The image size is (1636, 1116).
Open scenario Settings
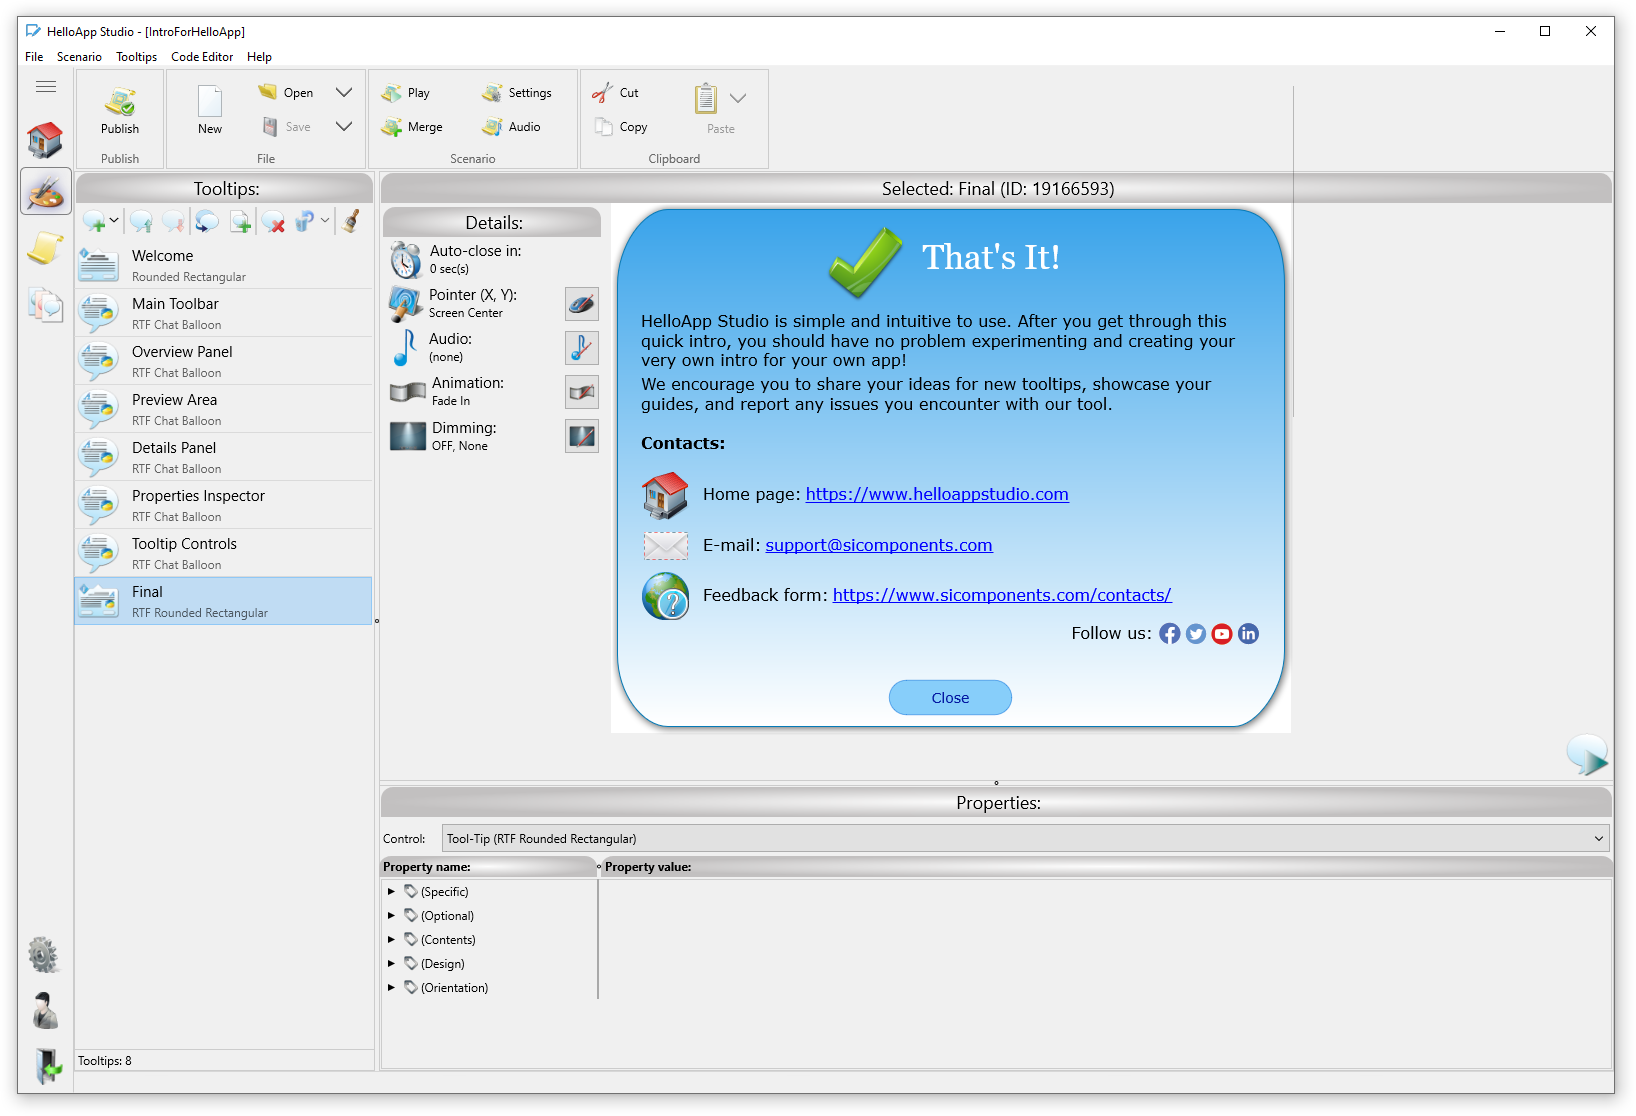coord(517,93)
